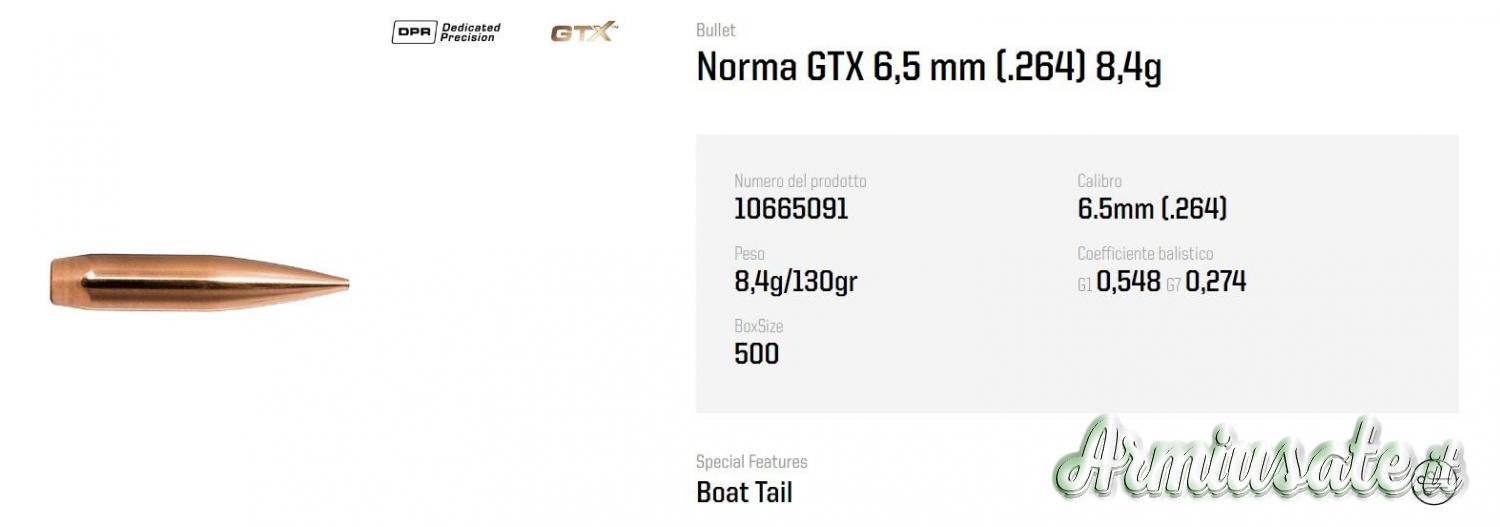Select the G1 coefficient value 0,548
This screenshot has height=527, width=1500.
1128,282
